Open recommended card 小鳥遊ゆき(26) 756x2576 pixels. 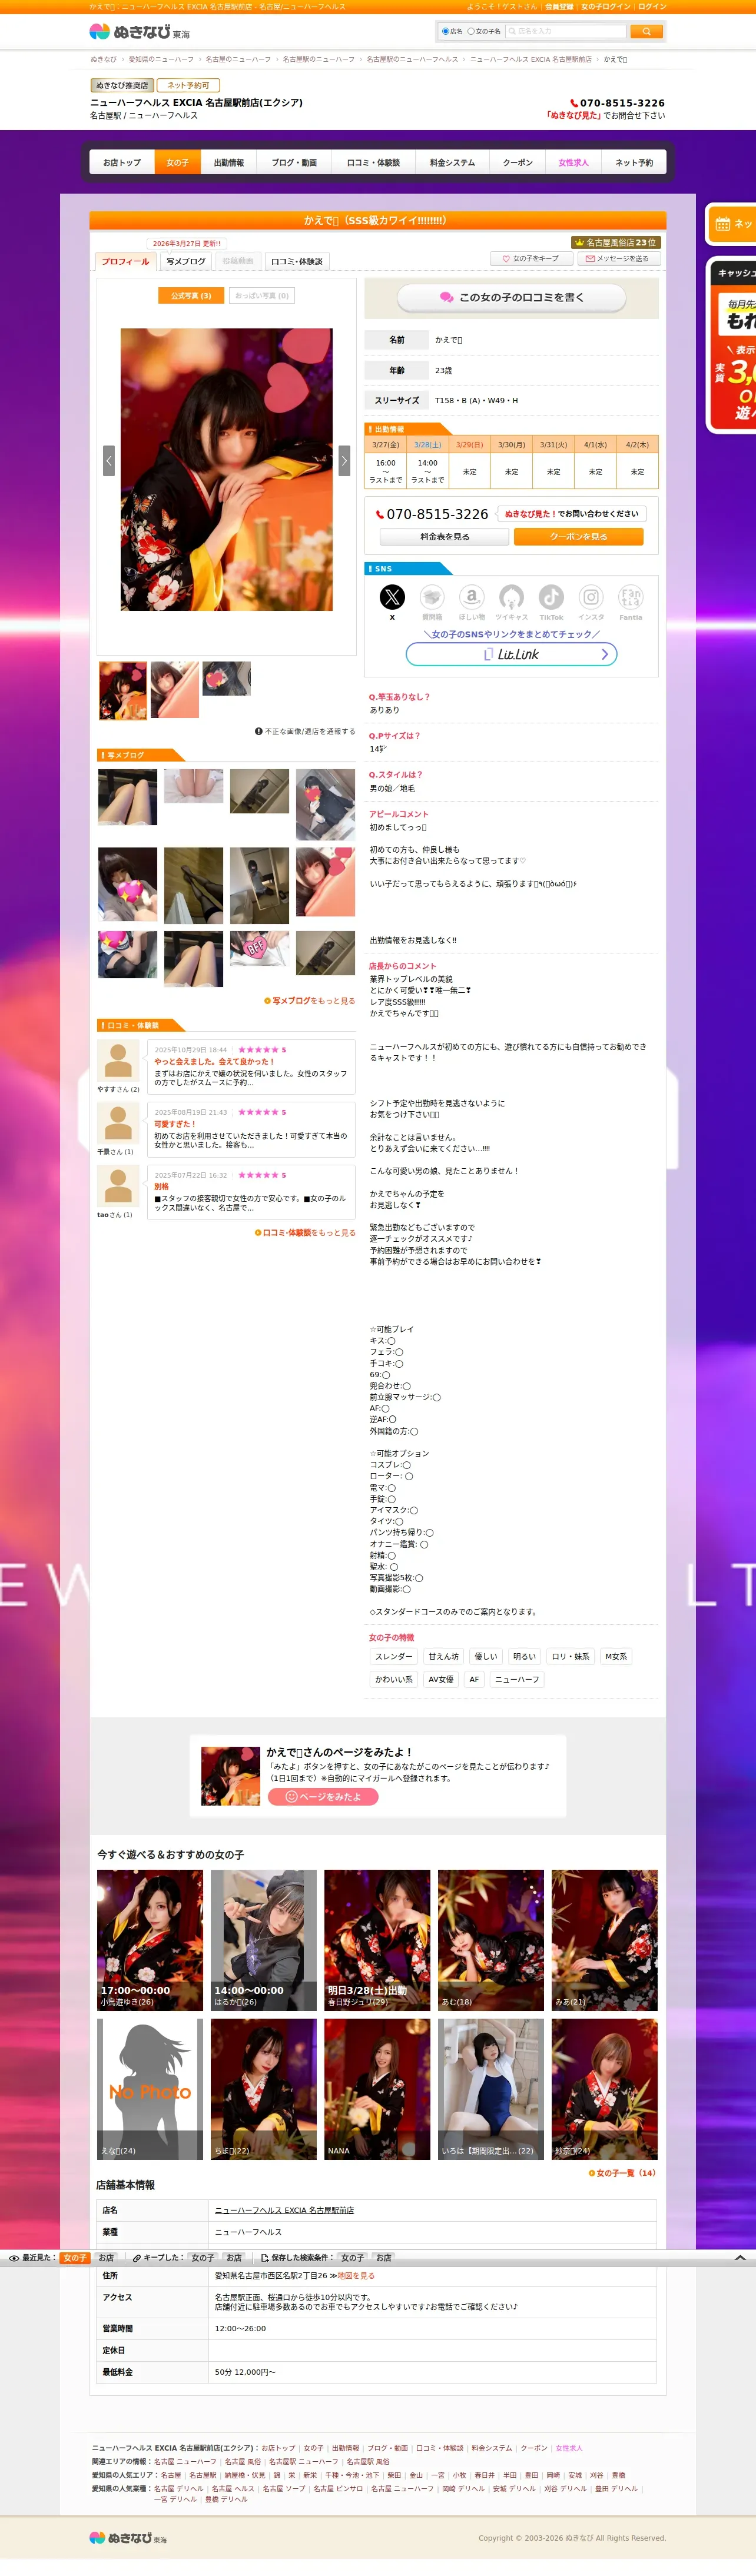click(150, 1940)
